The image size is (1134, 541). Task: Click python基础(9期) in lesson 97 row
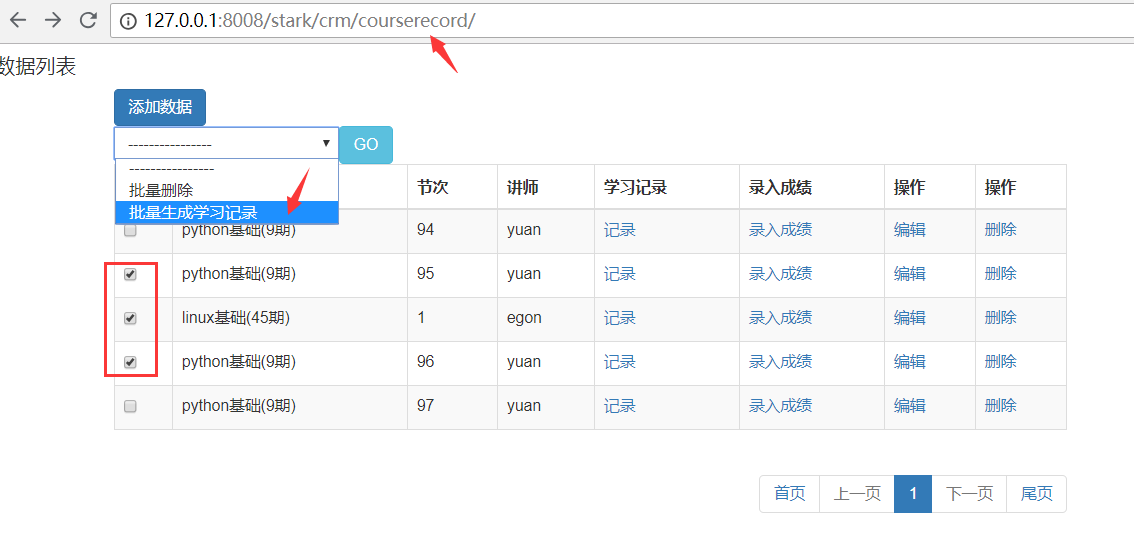click(239, 406)
